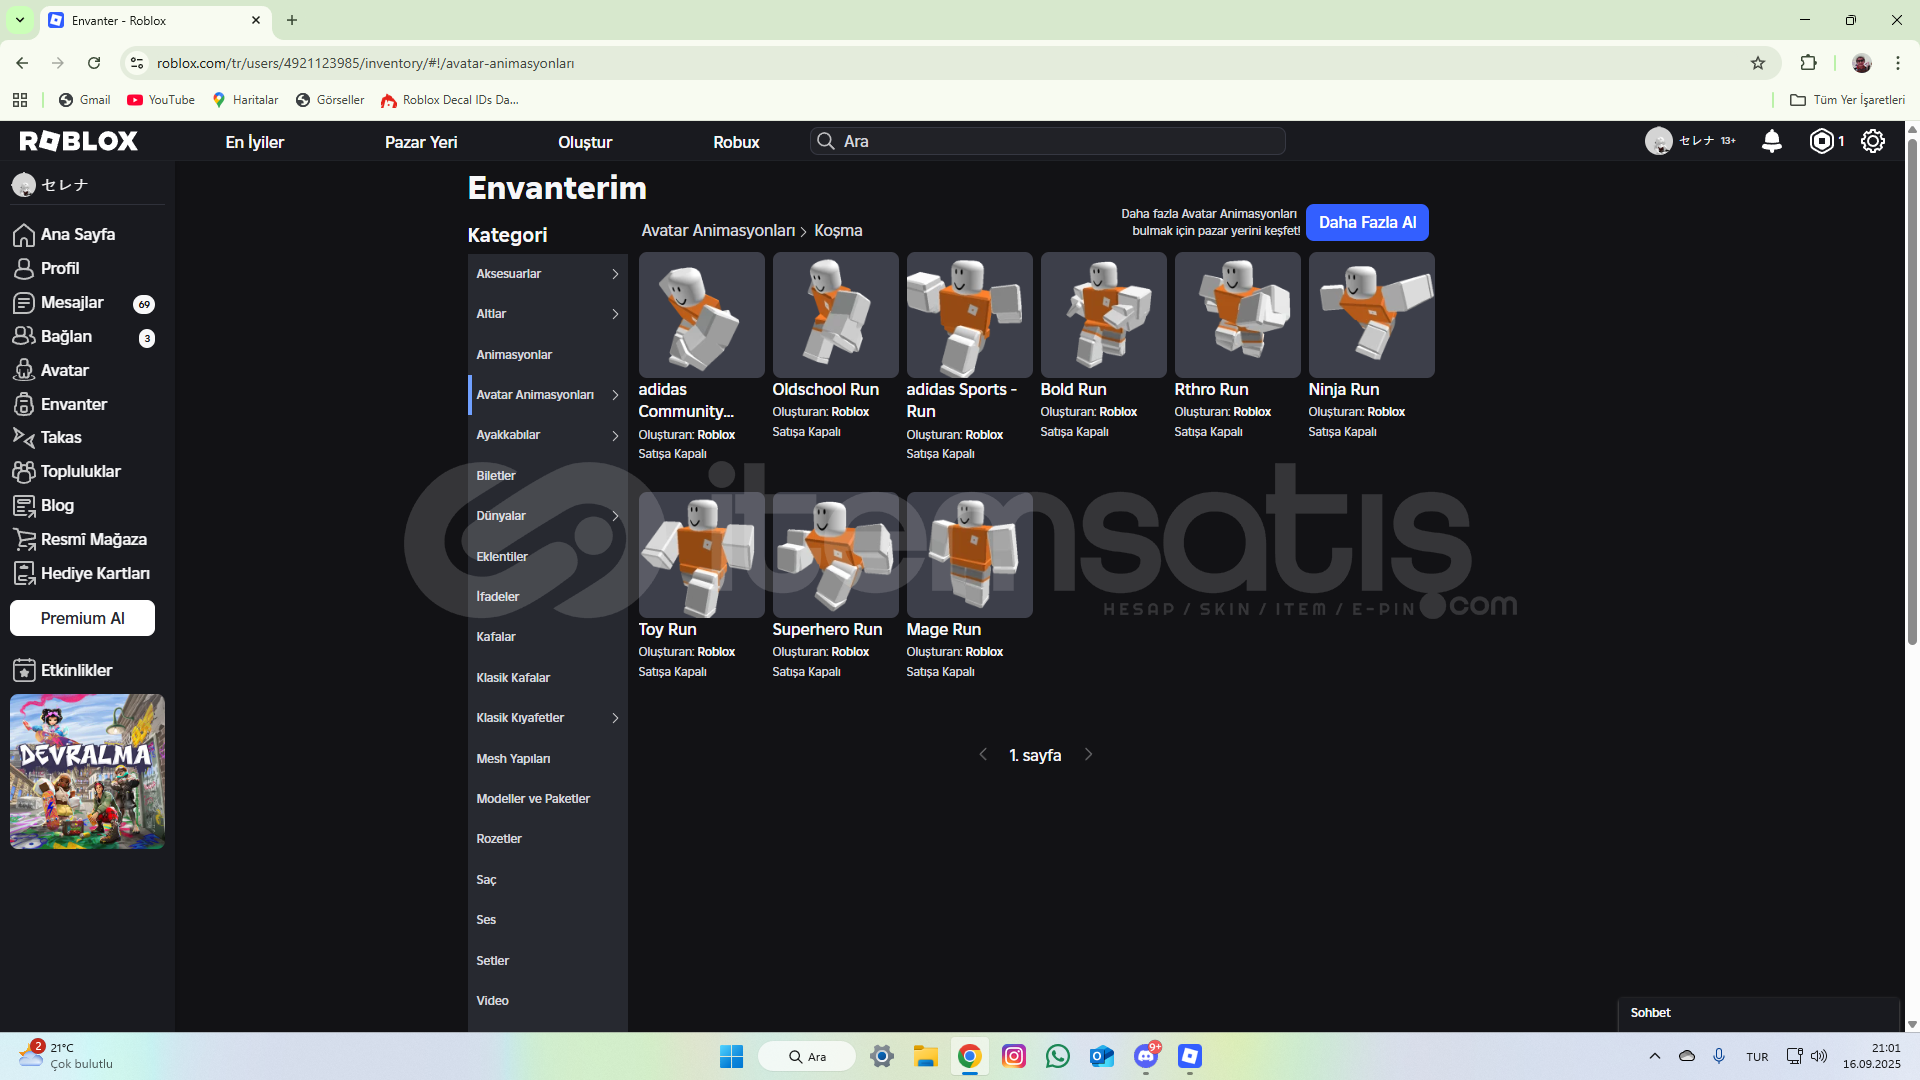The width and height of the screenshot is (1920, 1080).
Task: Click the Daha Fazla Al button
Action: [x=1367, y=222]
